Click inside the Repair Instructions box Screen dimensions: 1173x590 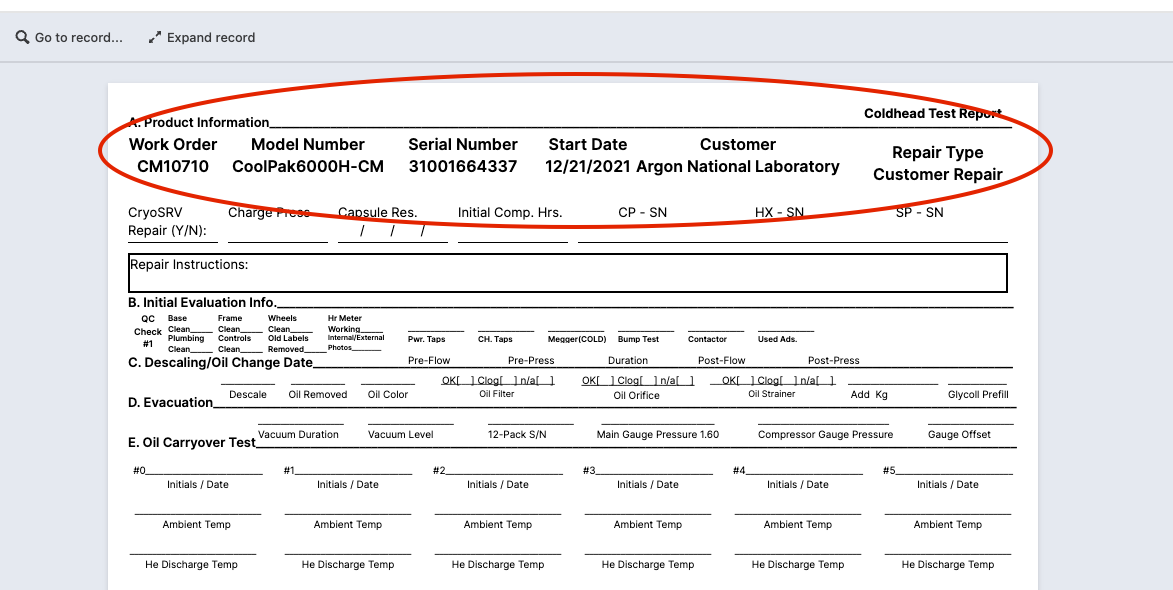coord(567,273)
